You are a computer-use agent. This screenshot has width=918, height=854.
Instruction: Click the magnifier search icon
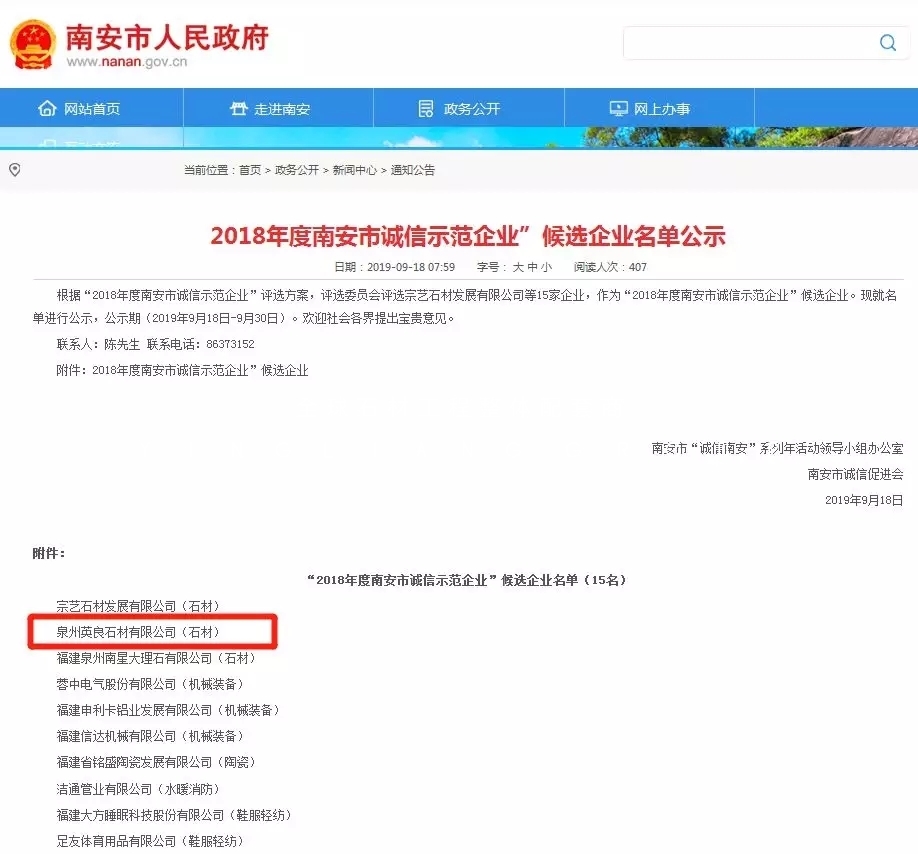pos(888,43)
